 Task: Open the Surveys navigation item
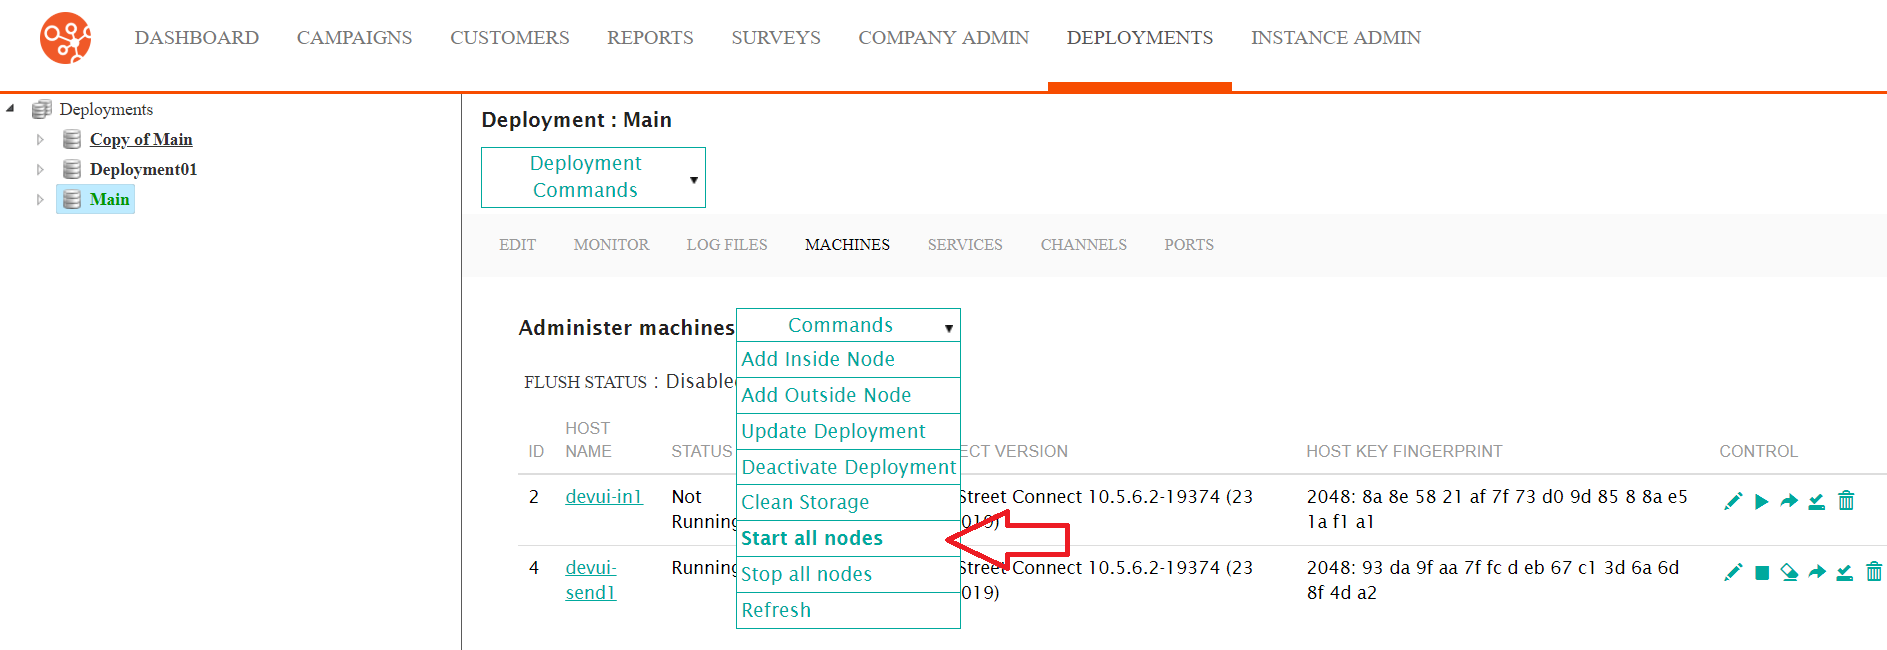(x=776, y=38)
